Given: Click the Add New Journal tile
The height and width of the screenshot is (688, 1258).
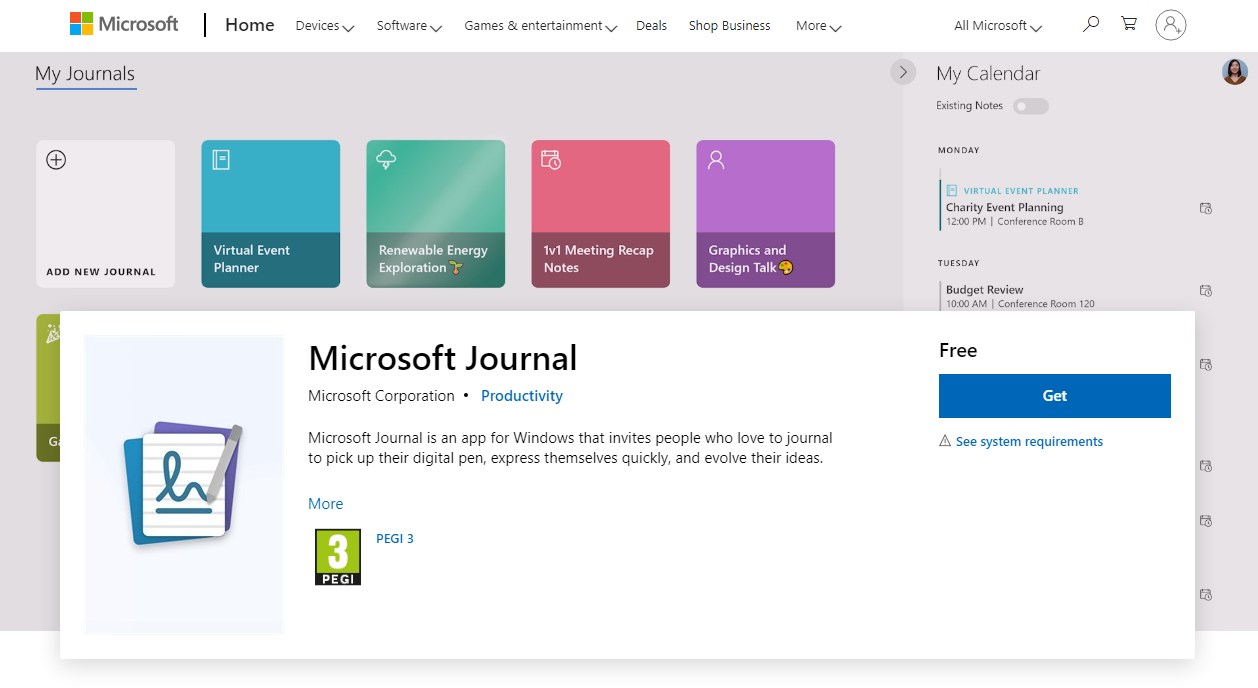Looking at the screenshot, I should [106, 214].
